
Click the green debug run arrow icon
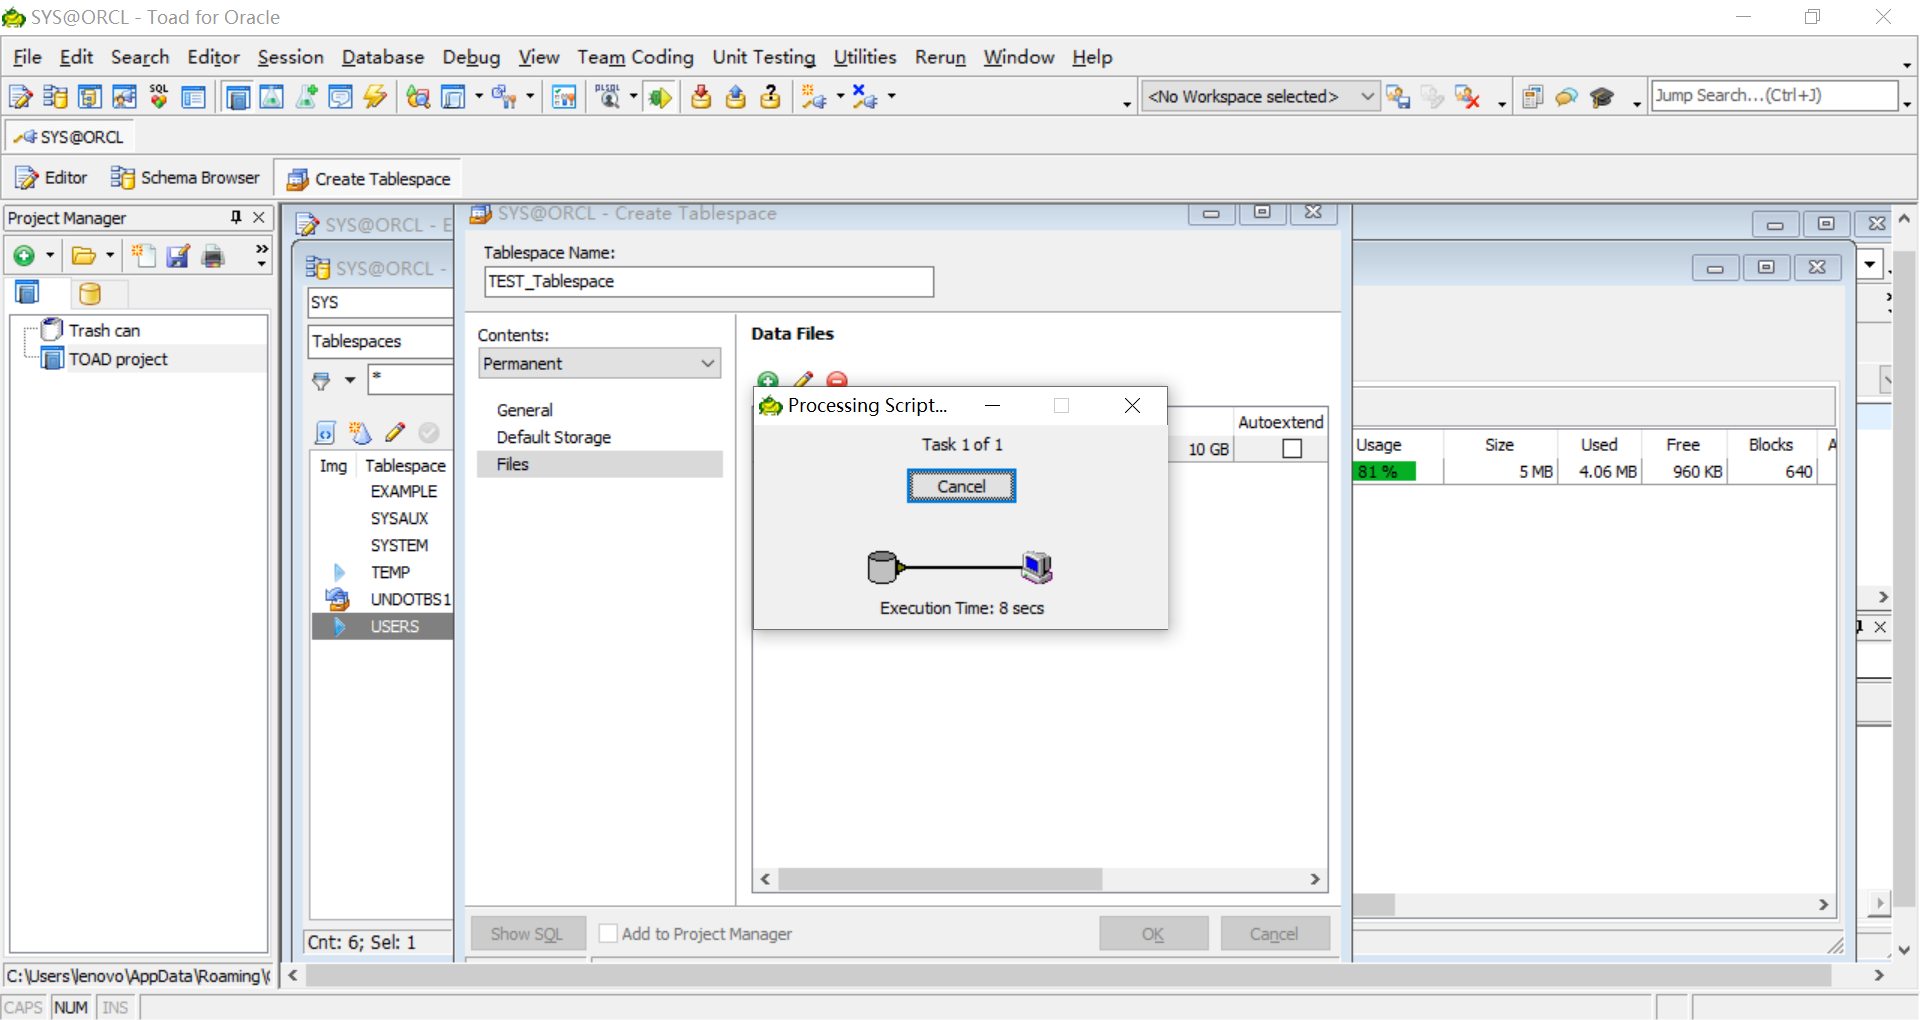pyautogui.click(x=660, y=97)
